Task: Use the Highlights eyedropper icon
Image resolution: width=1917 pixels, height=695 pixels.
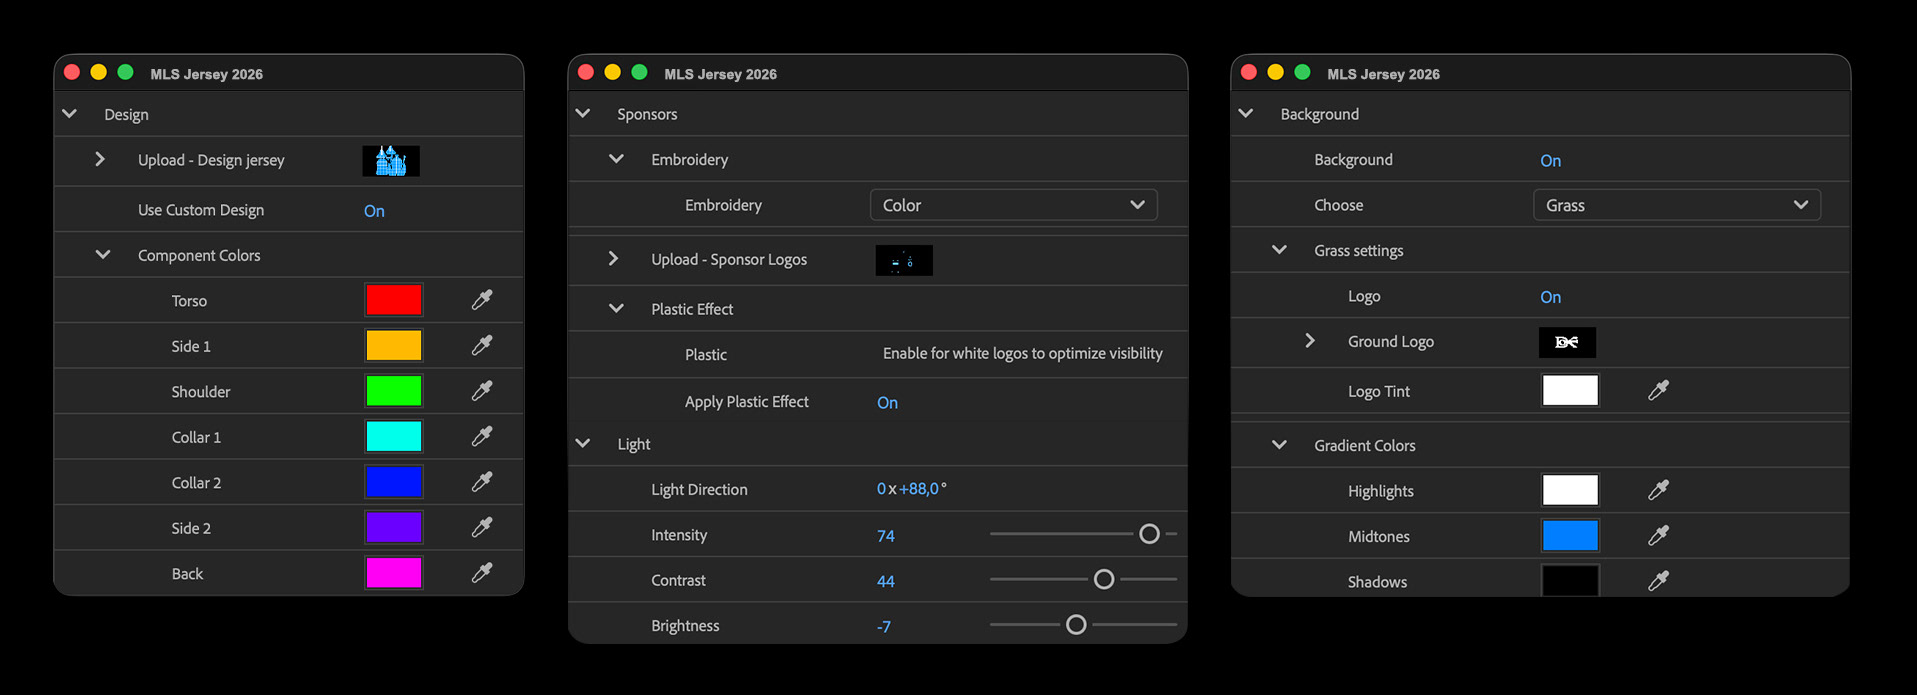Action: [1658, 490]
